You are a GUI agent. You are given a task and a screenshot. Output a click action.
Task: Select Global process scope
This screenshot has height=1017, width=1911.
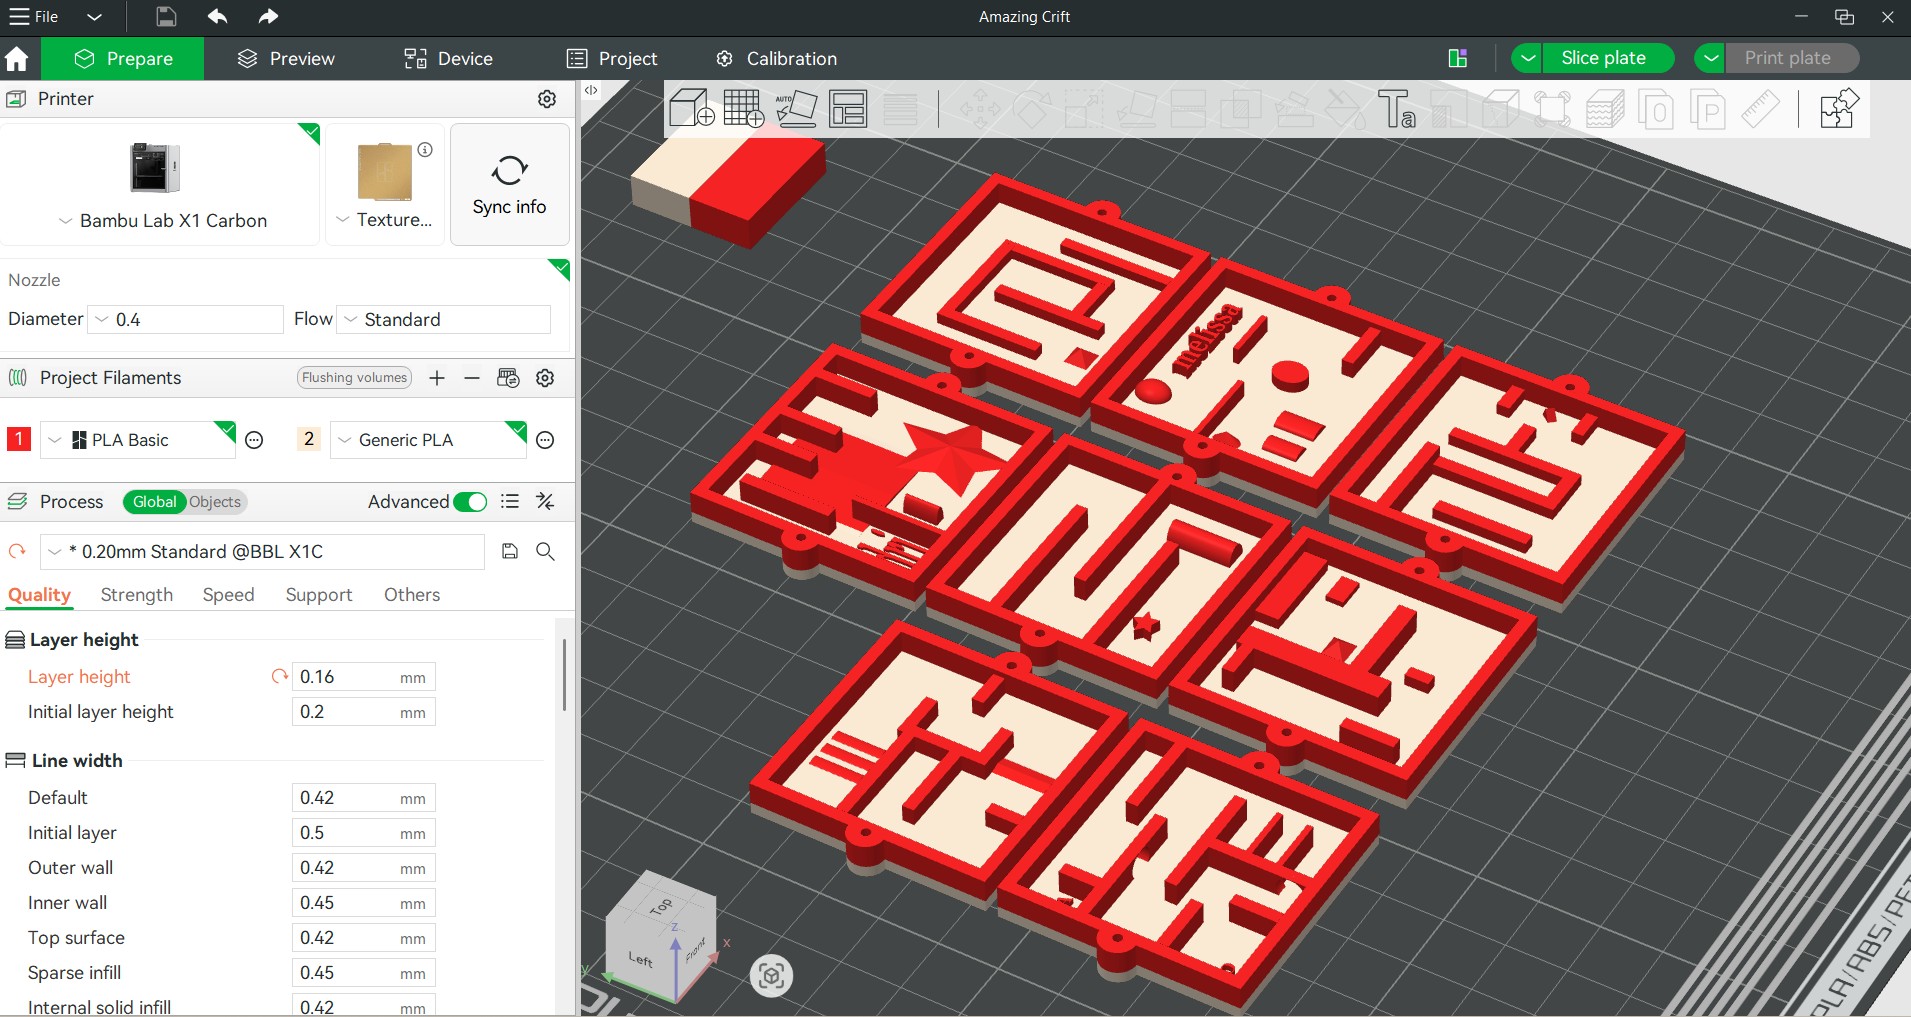tap(154, 502)
